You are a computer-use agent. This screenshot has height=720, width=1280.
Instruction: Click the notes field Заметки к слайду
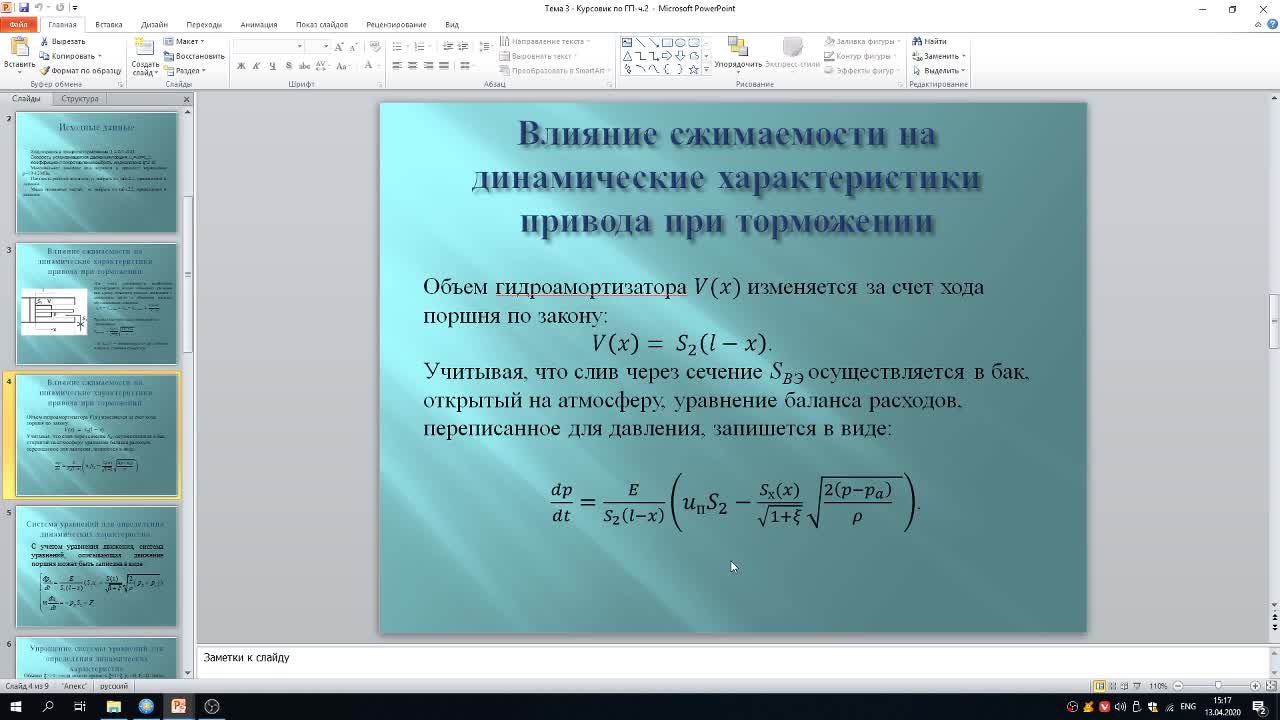tap(732, 658)
